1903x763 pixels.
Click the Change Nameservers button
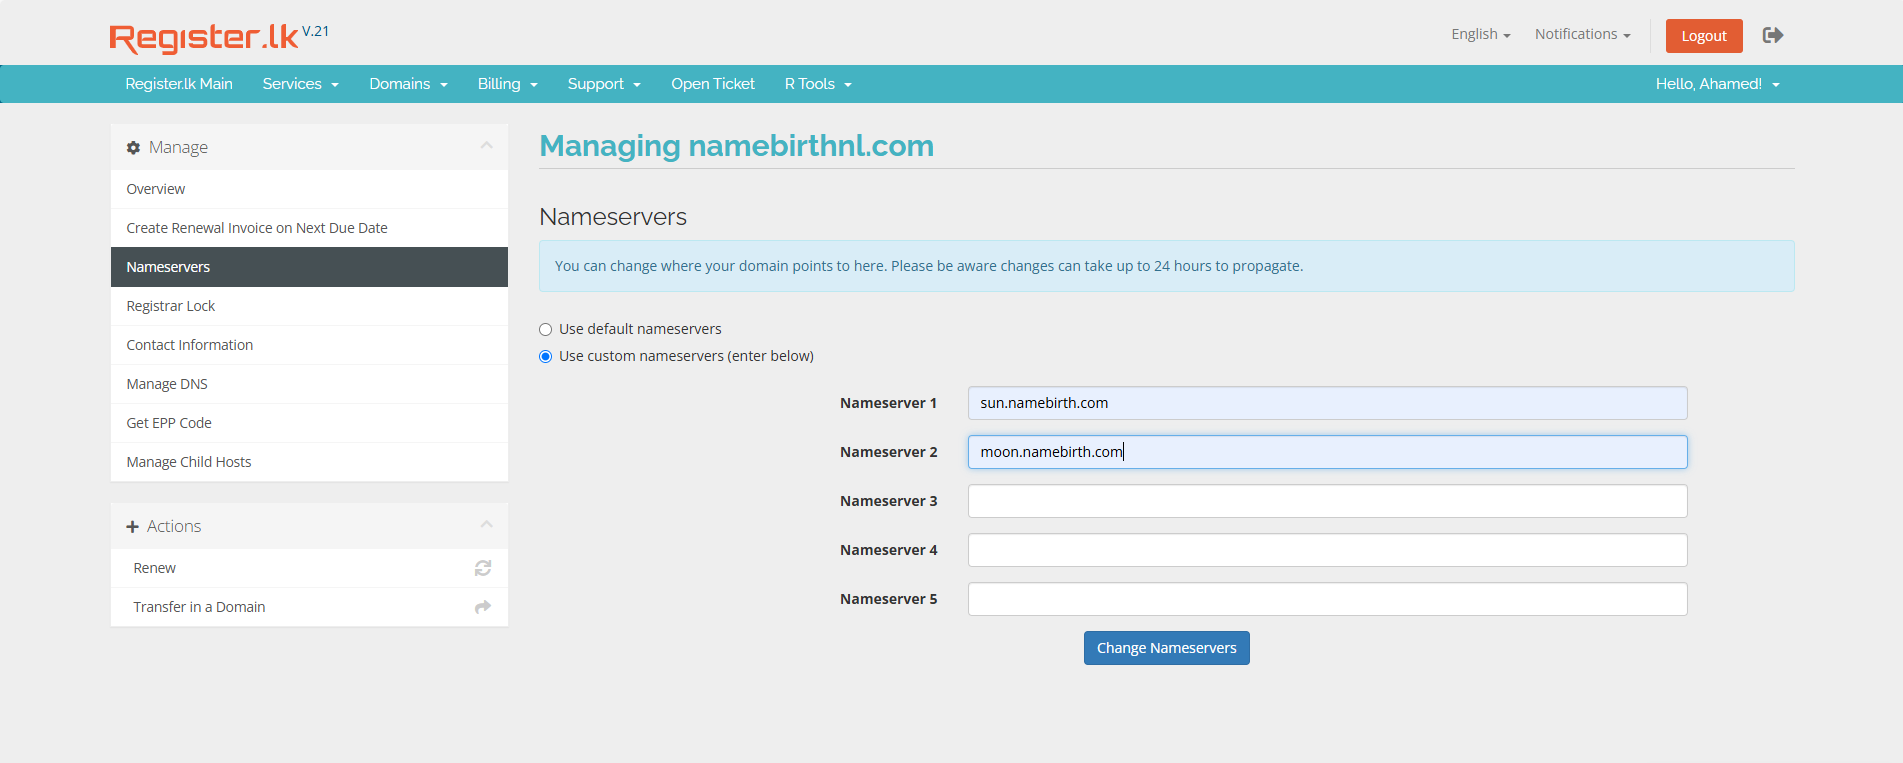click(1166, 648)
